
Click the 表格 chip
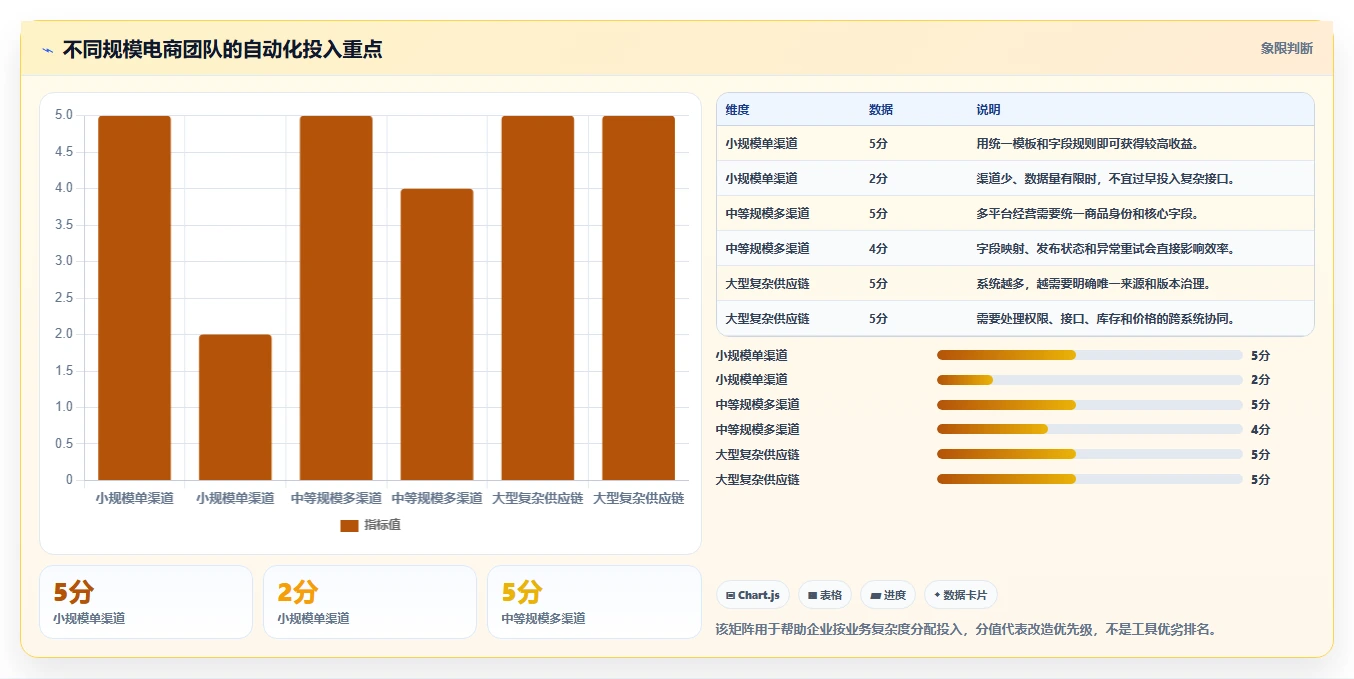pos(825,595)
